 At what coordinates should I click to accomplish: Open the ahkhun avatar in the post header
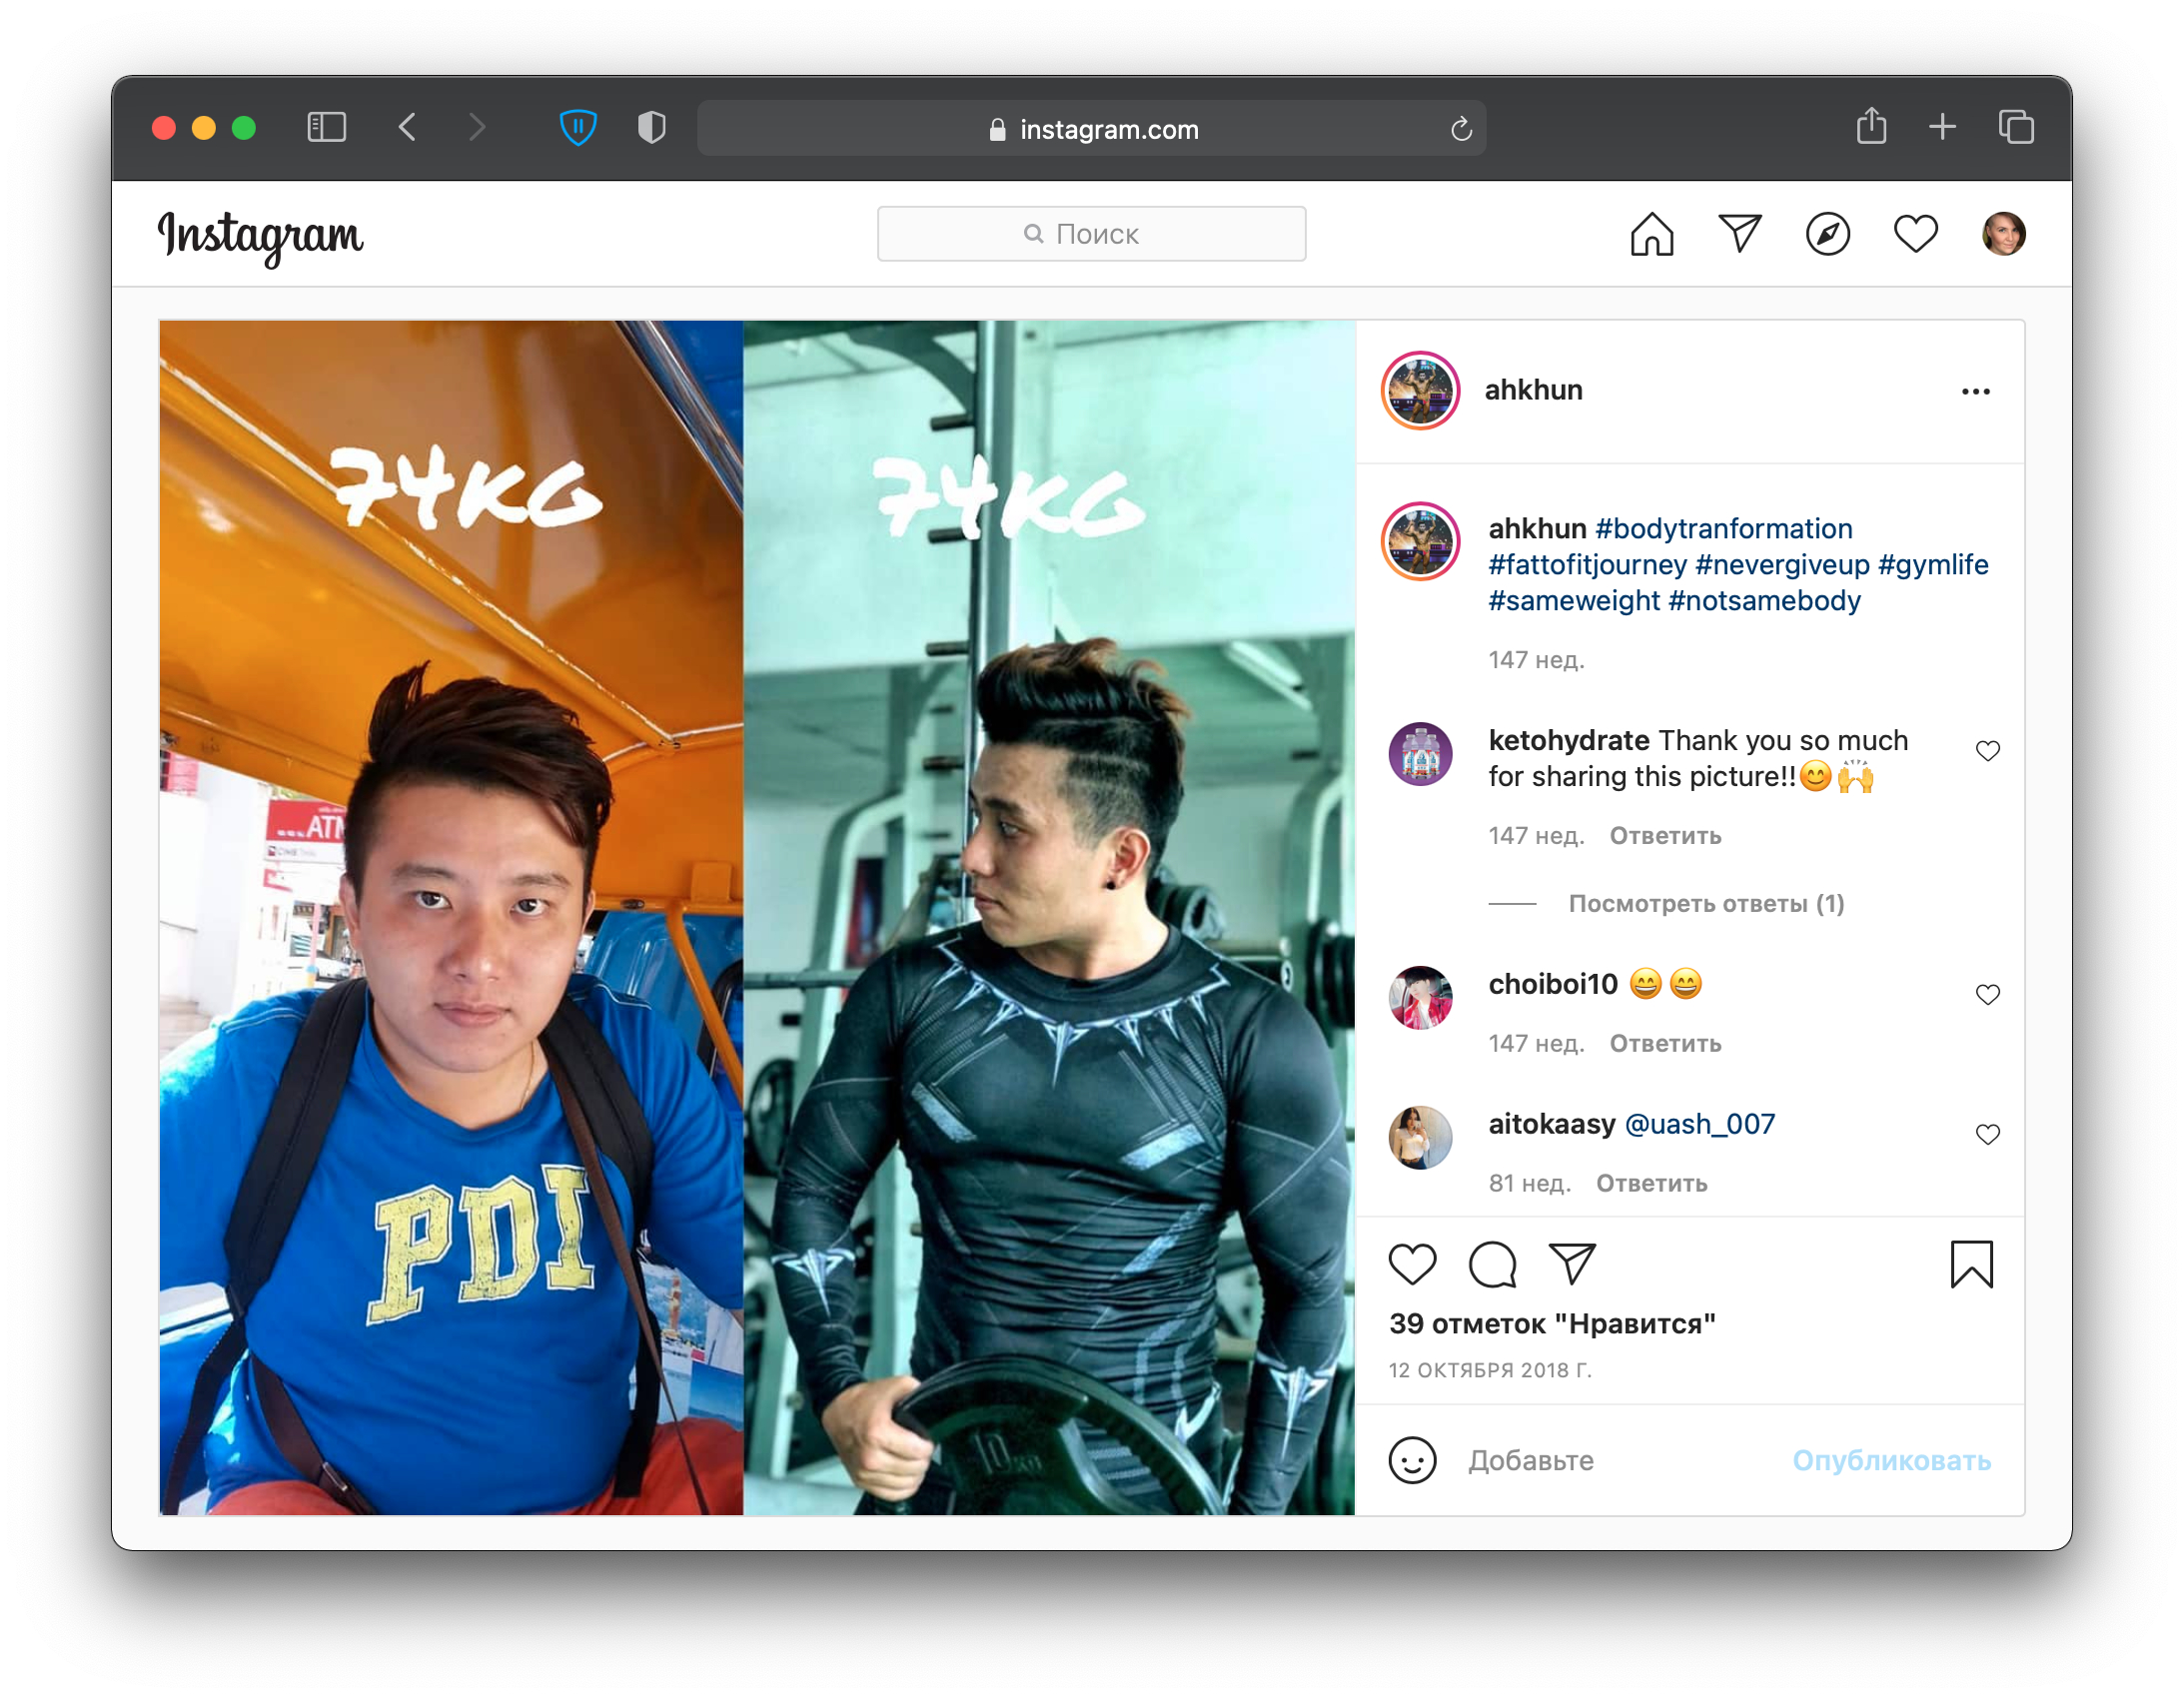(x=1420, y=391)
